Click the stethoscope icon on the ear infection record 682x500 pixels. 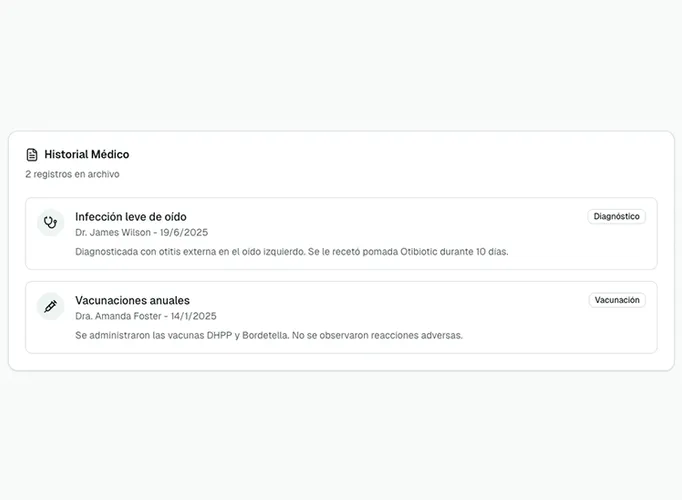pyautogui.click(x=50, y=223)
